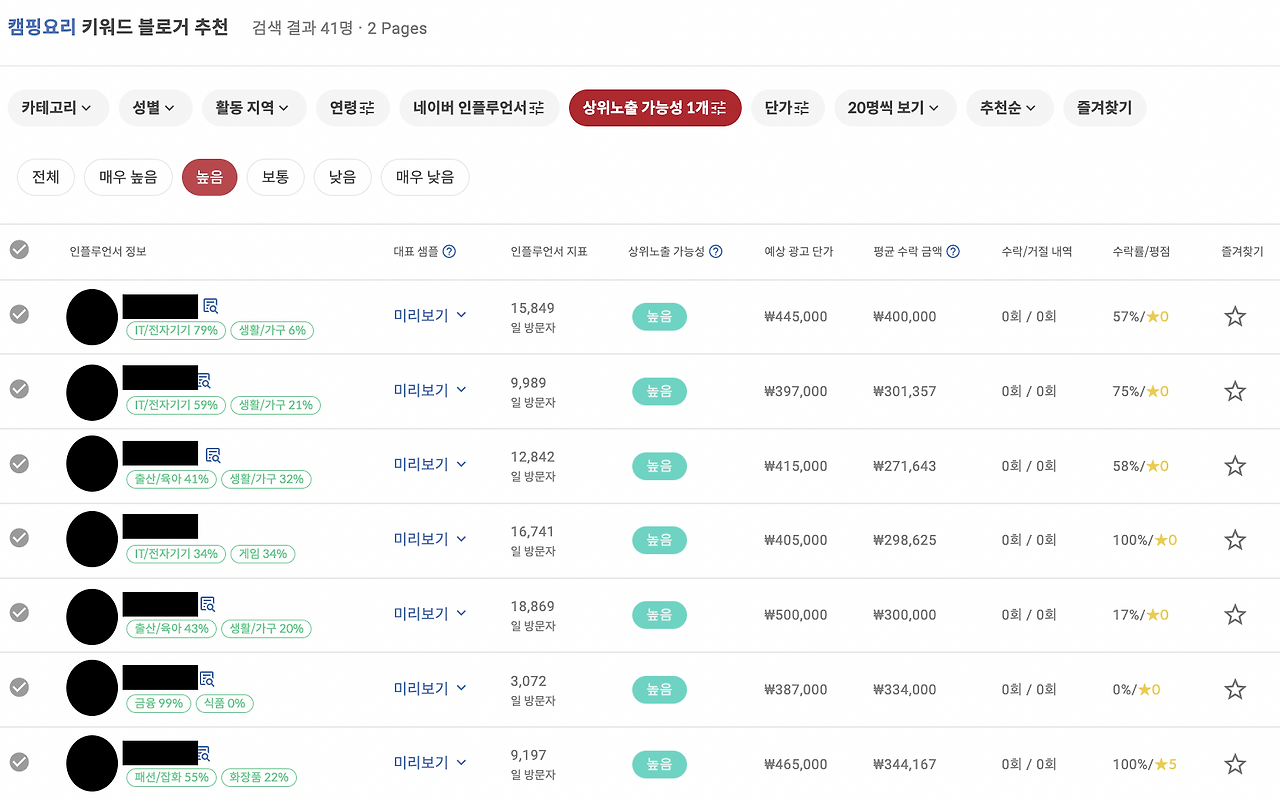This screenshot has width=1280, height=800.
Task: Switch to the 매우 높음 filter tab
Action: coord(128,177)
